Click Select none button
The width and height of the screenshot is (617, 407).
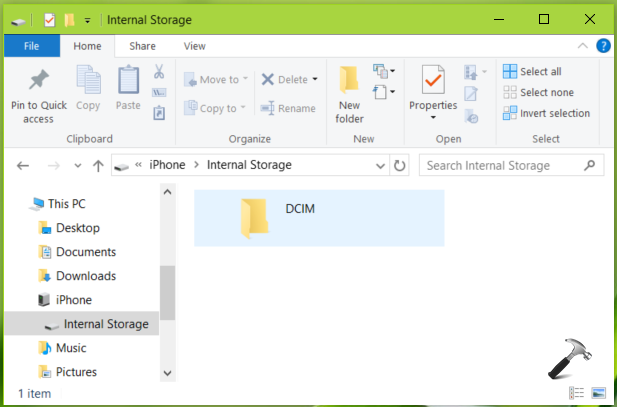coord(538,92)
